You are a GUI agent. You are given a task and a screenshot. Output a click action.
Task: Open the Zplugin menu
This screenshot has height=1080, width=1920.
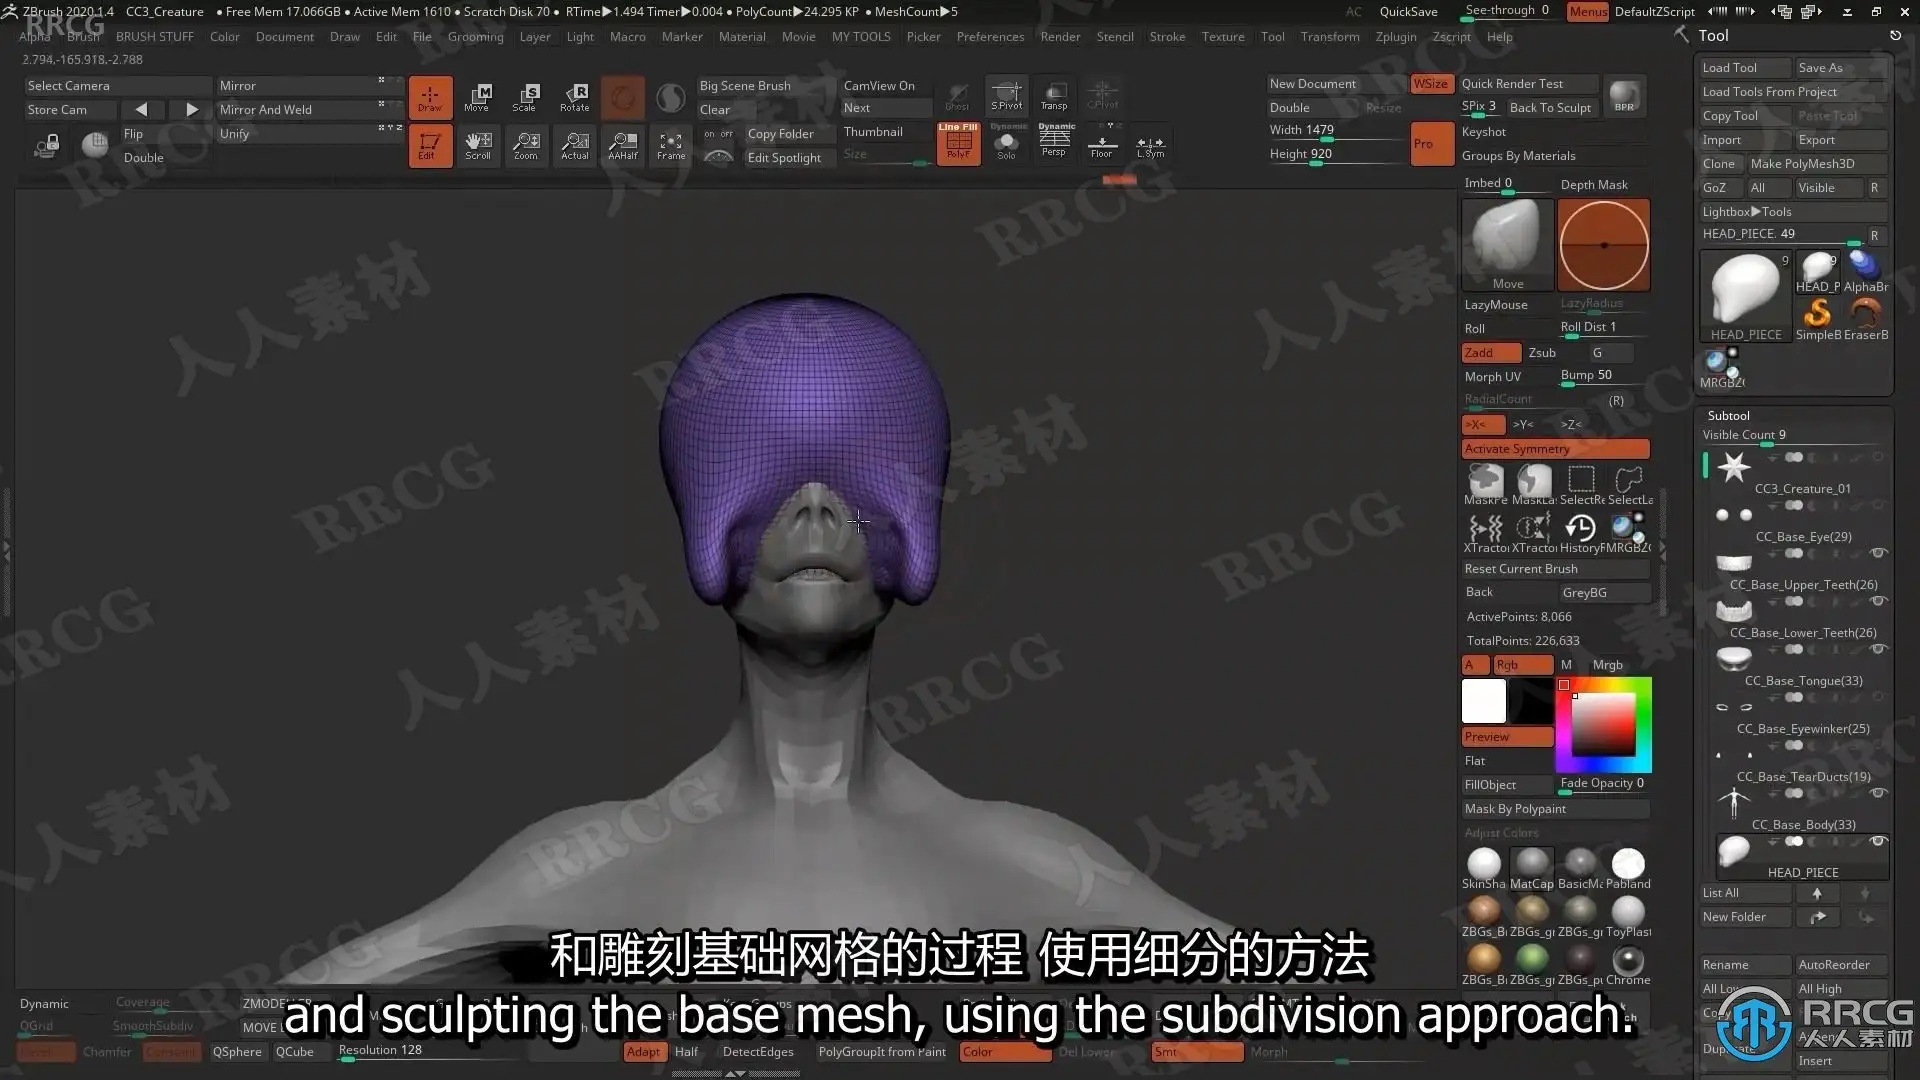pyautogui.click(x=1395, y=36)
